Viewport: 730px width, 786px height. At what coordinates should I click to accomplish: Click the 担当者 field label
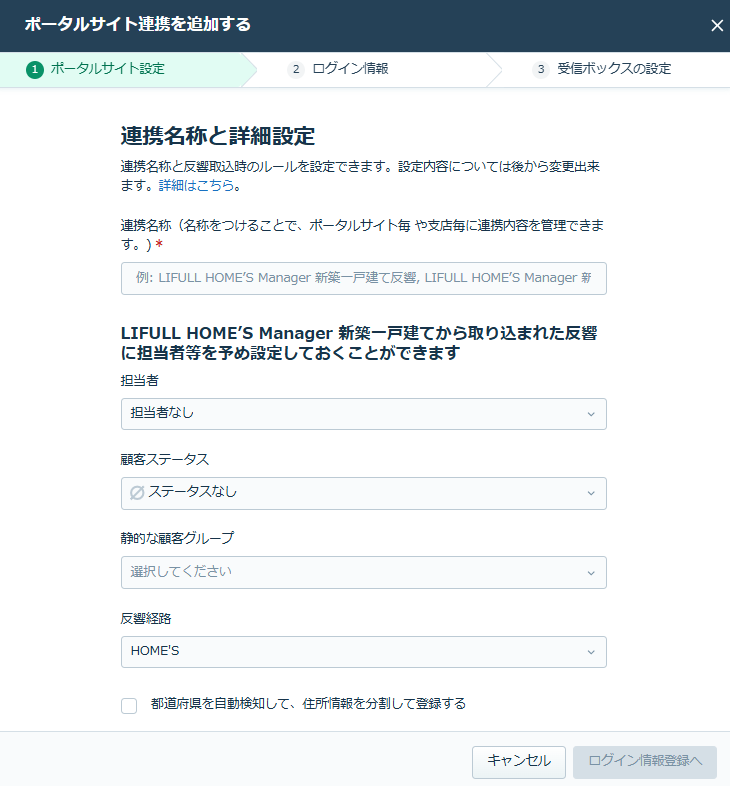139,381
